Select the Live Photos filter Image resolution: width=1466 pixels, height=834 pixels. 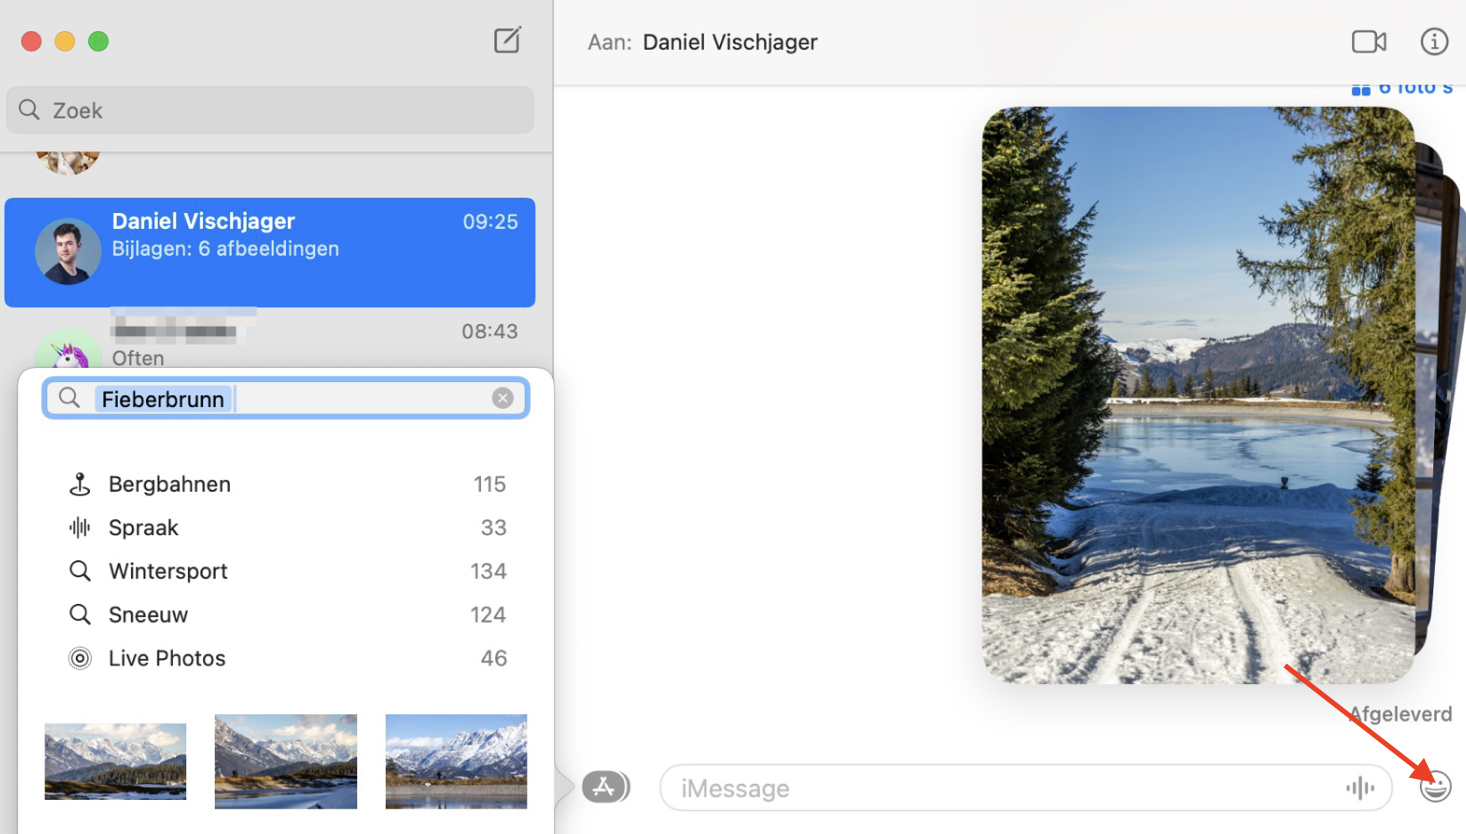[166, 658]
